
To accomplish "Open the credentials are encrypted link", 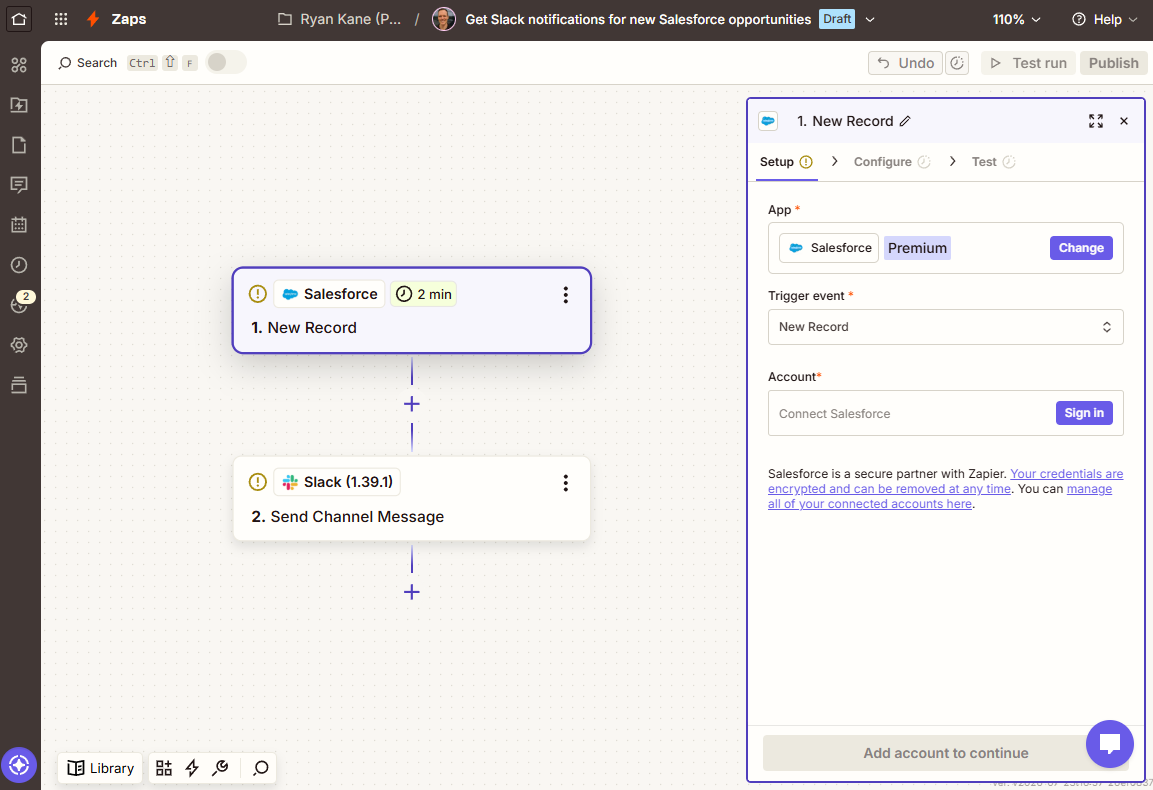I will 946,481.
